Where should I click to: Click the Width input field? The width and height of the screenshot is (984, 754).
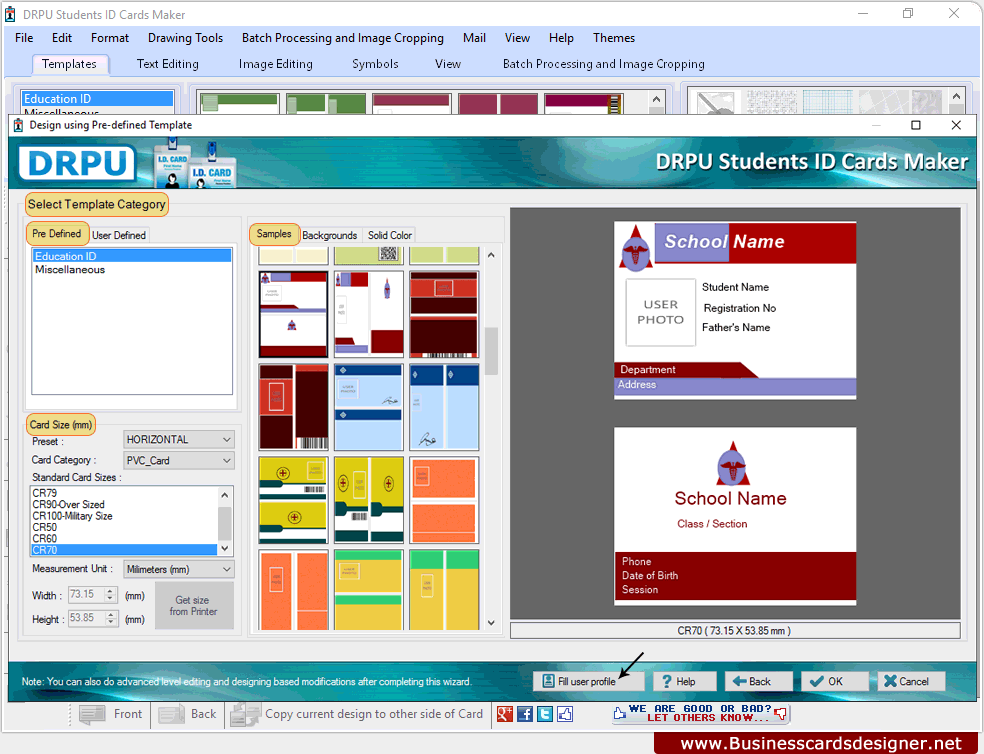[x=87, y=595]
